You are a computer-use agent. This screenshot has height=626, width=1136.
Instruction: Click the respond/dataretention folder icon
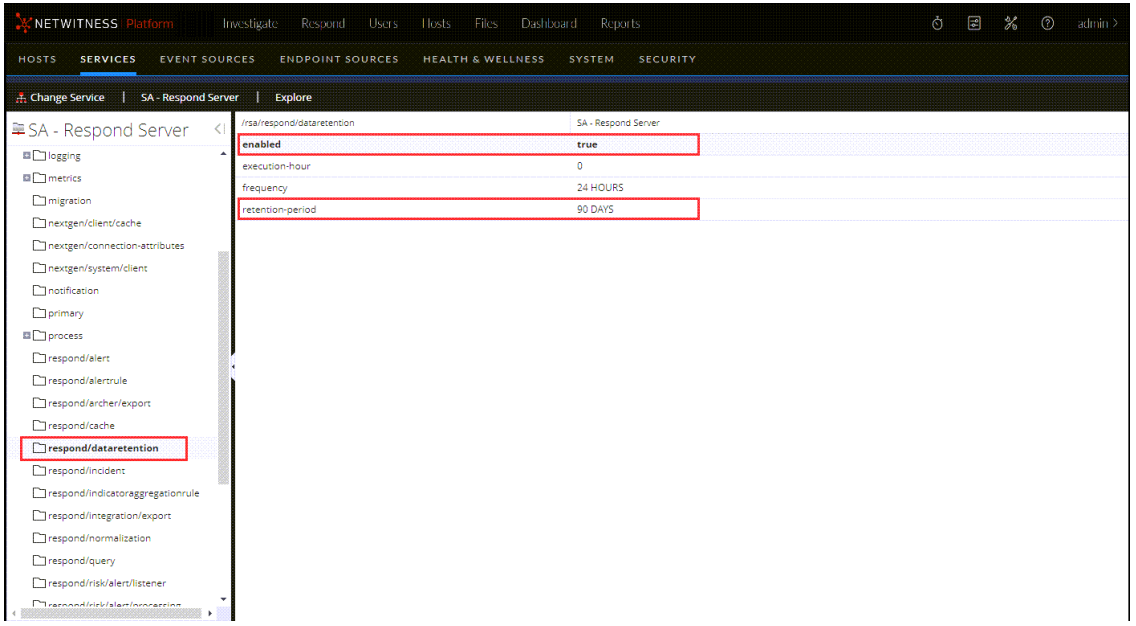point(40,448)
